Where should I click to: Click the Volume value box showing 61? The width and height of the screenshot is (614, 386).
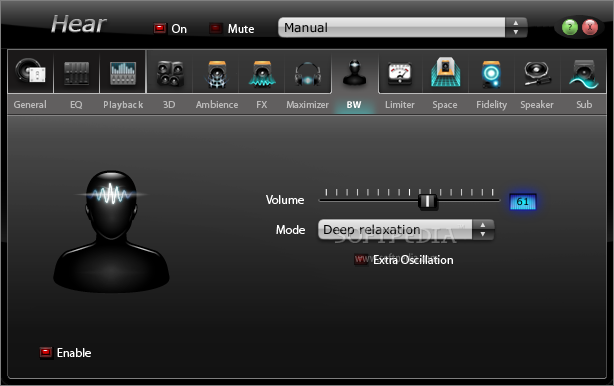coord(523,202)
